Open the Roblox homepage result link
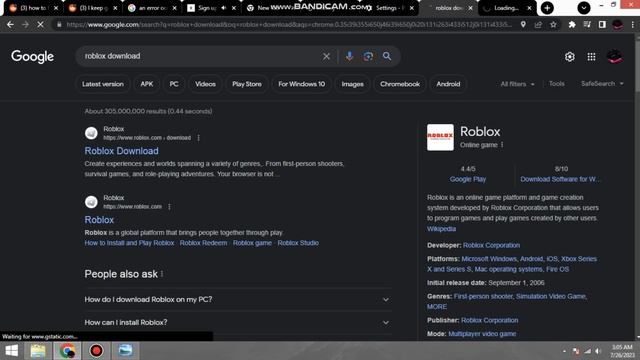 99,220
